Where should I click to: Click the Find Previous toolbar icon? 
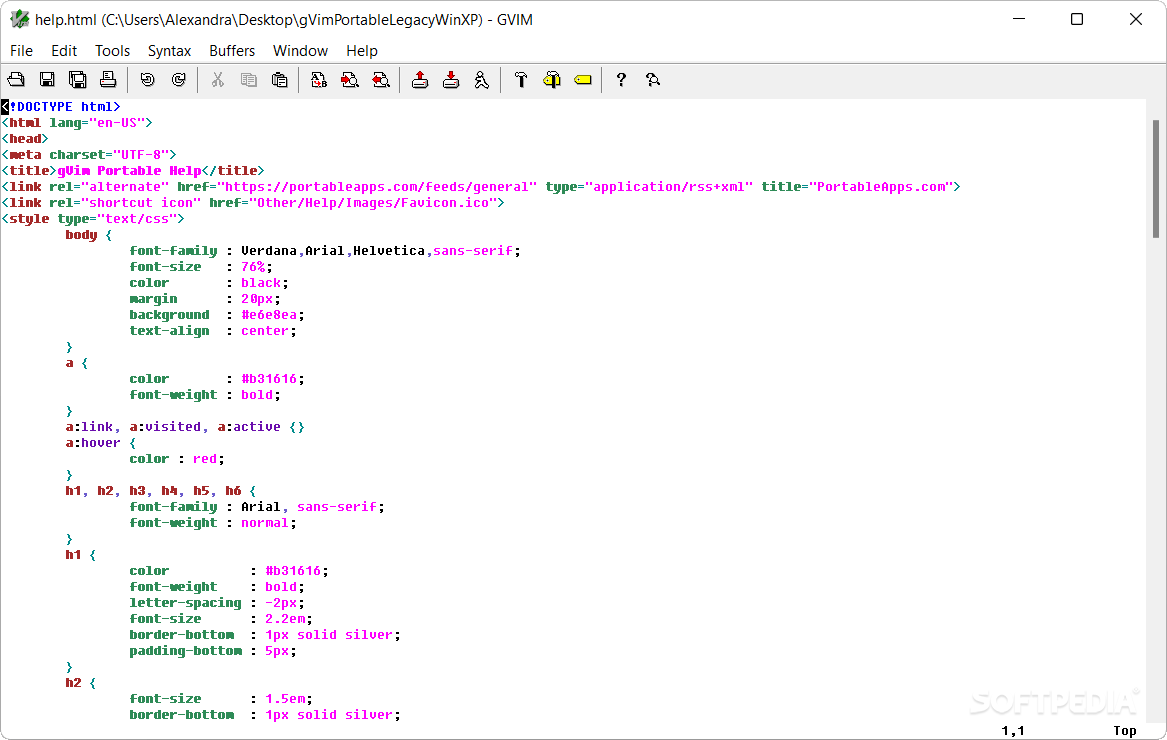pyautogui.click(x=381, y=80)
